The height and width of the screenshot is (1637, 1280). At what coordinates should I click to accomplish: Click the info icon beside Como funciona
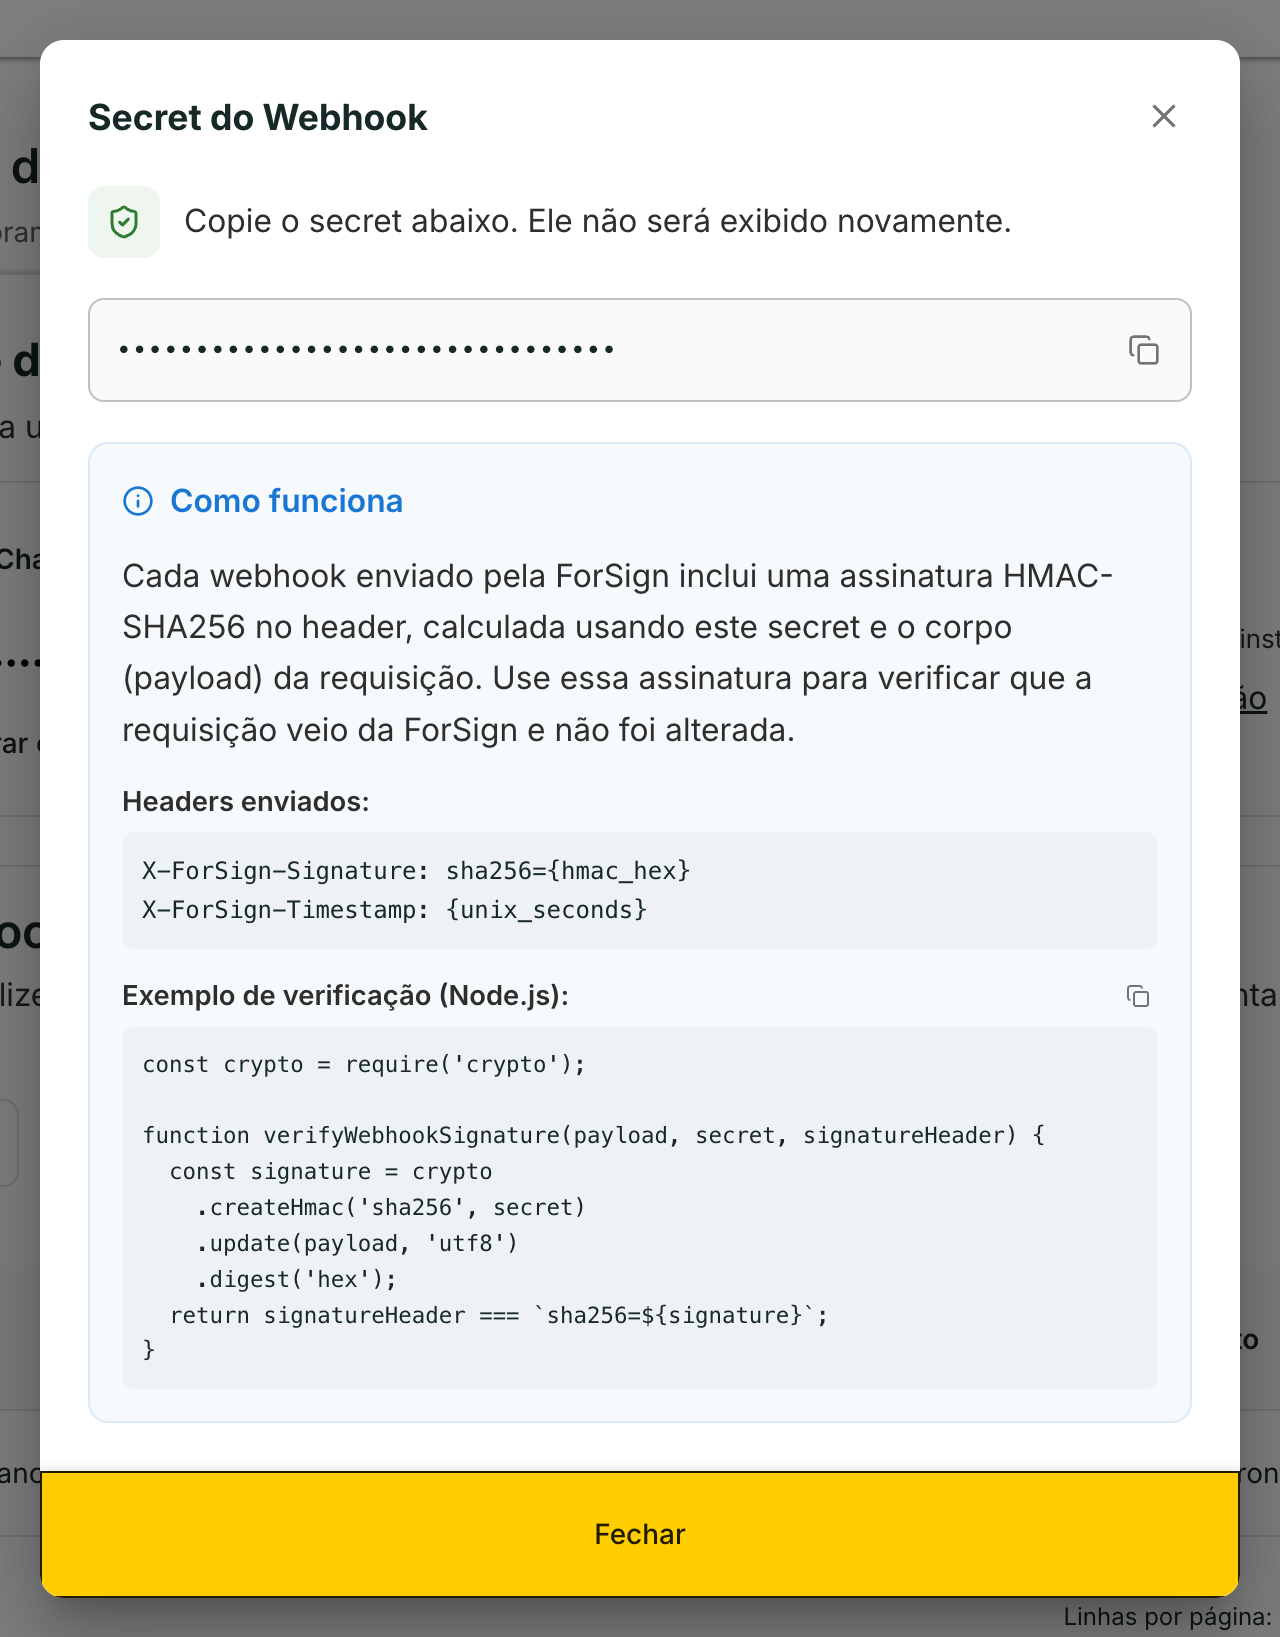(138, 501)
